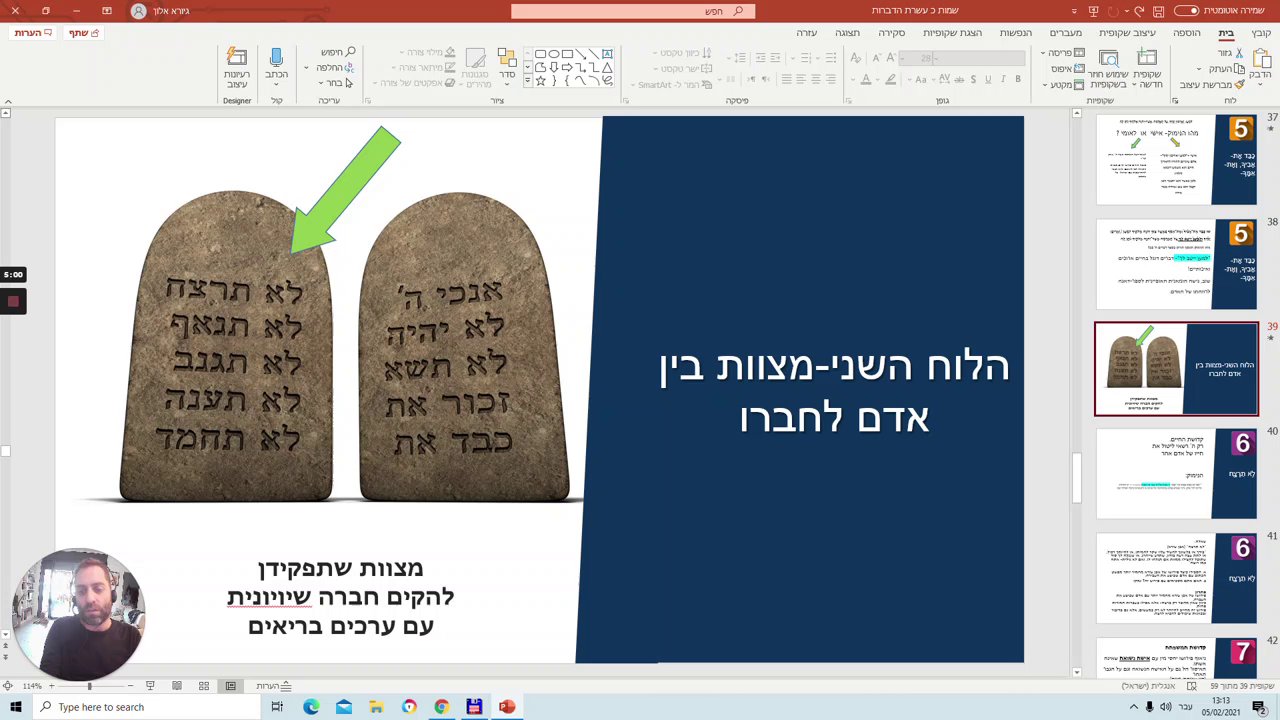This screenshot has height=720, width=1280.
Task: Toggle Strikethrough (ab) formatting
Action: 957,80
